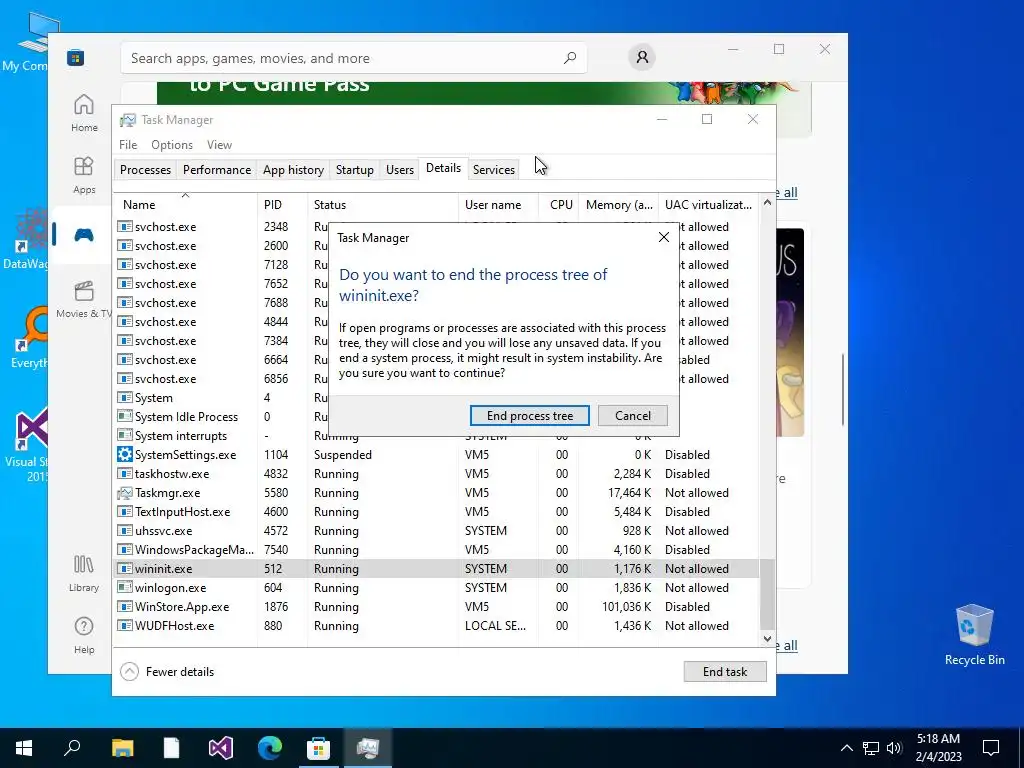Open Visual Studio from taskbar
Image resolution: width=1024 pixels, height=768 pixels.
click(x=221, y=748)
